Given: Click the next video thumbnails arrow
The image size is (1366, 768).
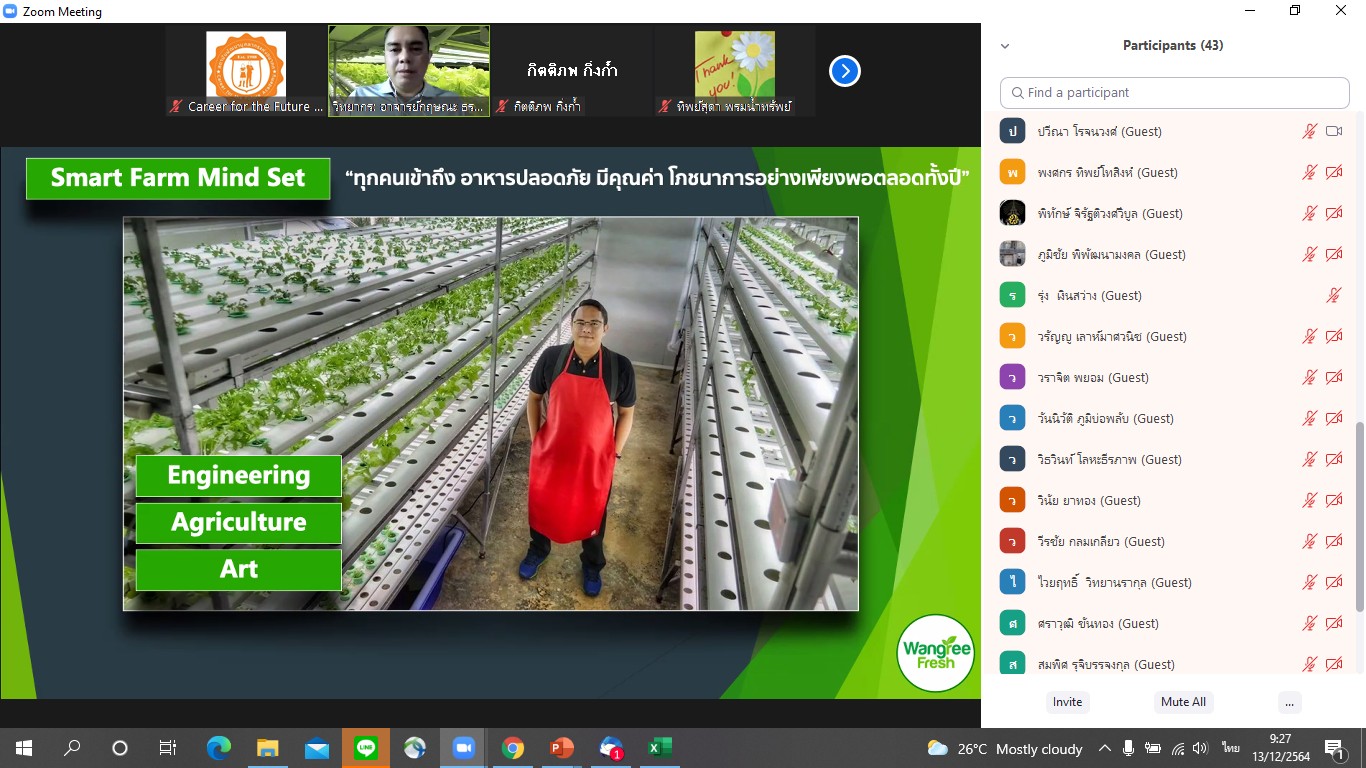Looking at the screenshot, I should coord(845,71).
